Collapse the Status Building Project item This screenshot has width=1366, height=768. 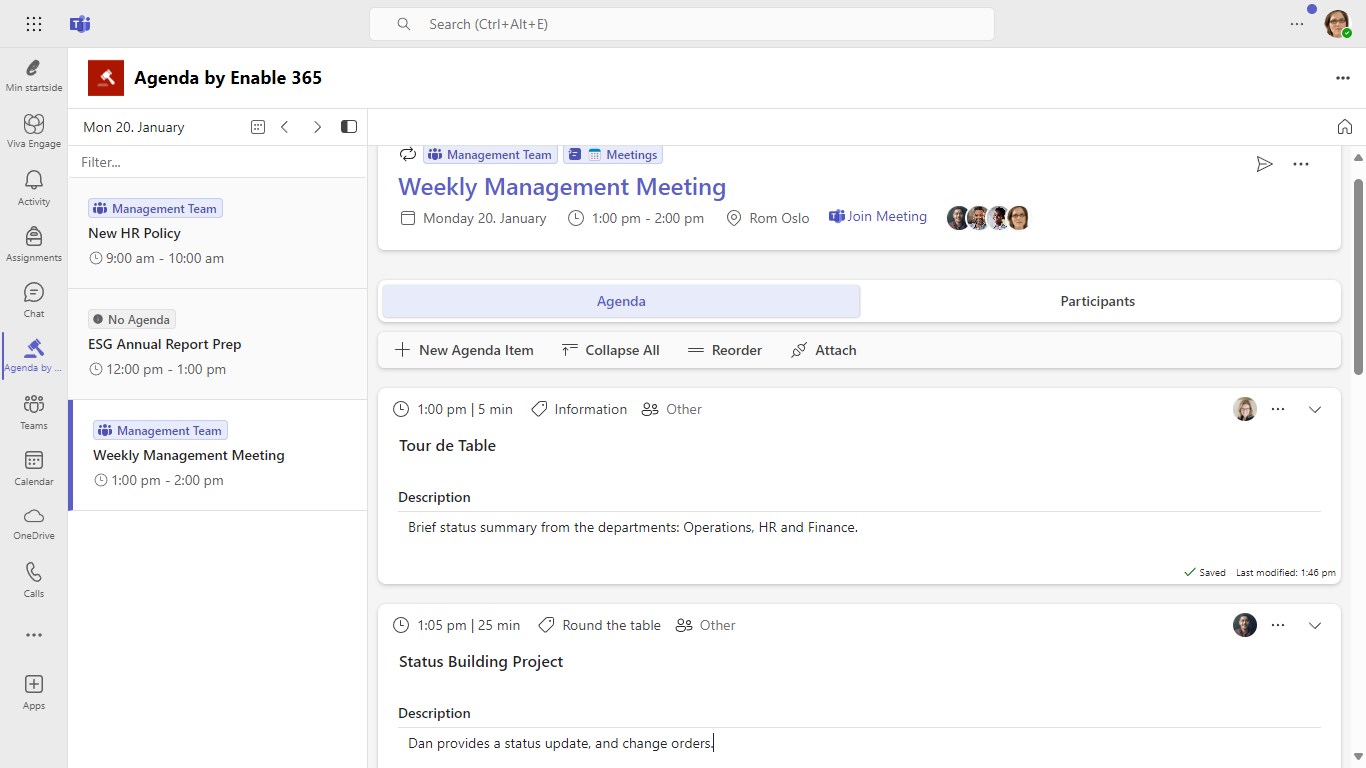tap(1315, 625)
